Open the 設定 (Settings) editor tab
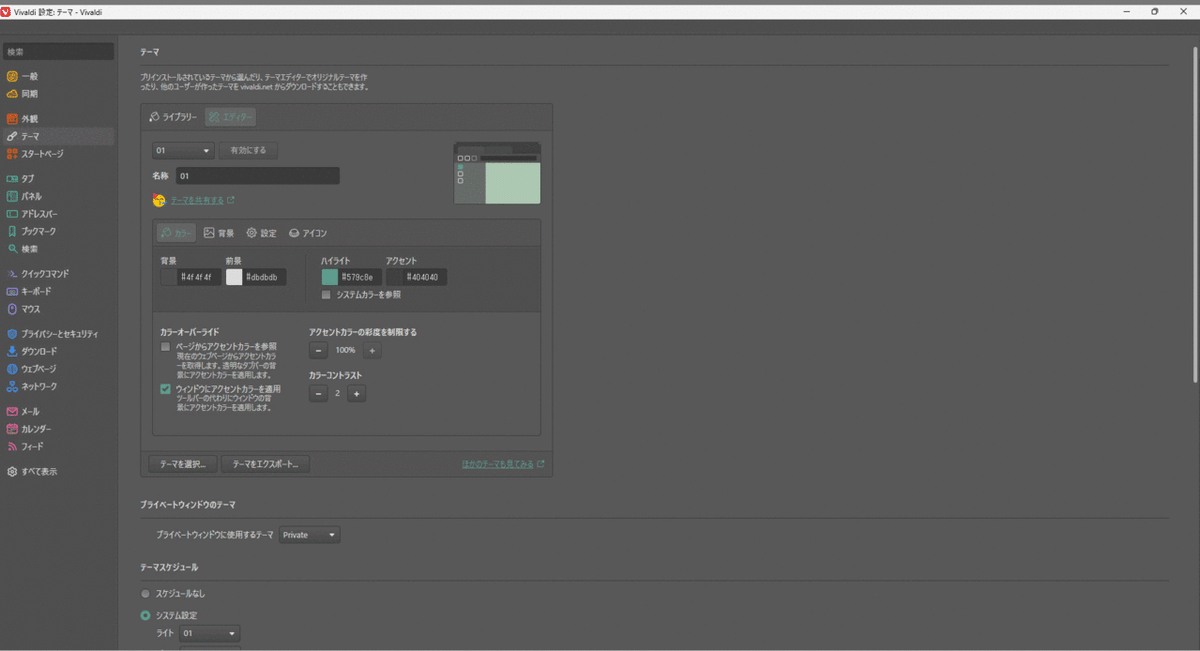Screen dimensions: 1200x651 (x=262, y=233)
